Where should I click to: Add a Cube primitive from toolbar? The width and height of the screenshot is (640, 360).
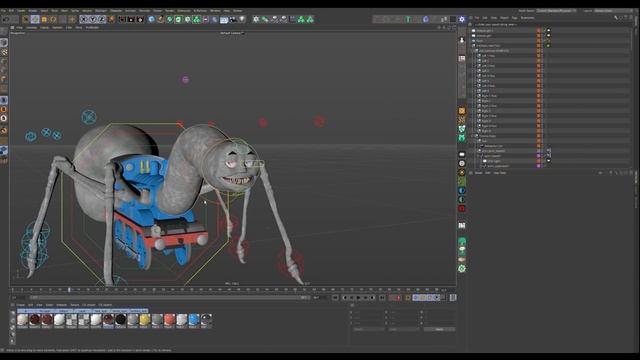tap(151, 19)
